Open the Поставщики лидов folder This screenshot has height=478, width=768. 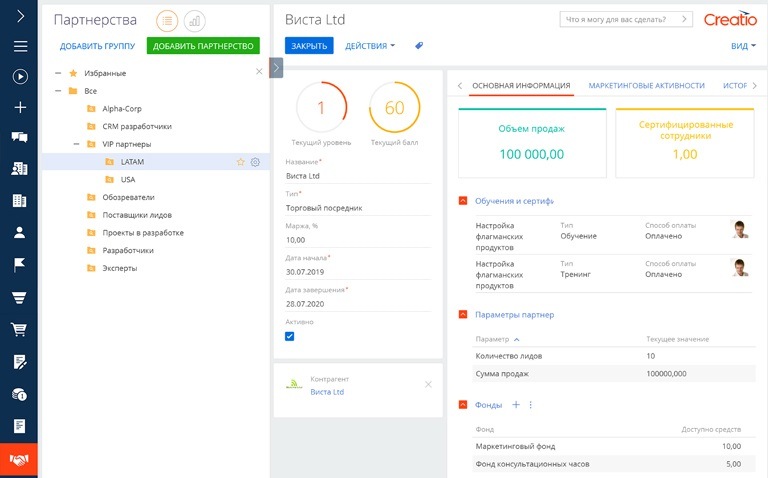[137, 215]
